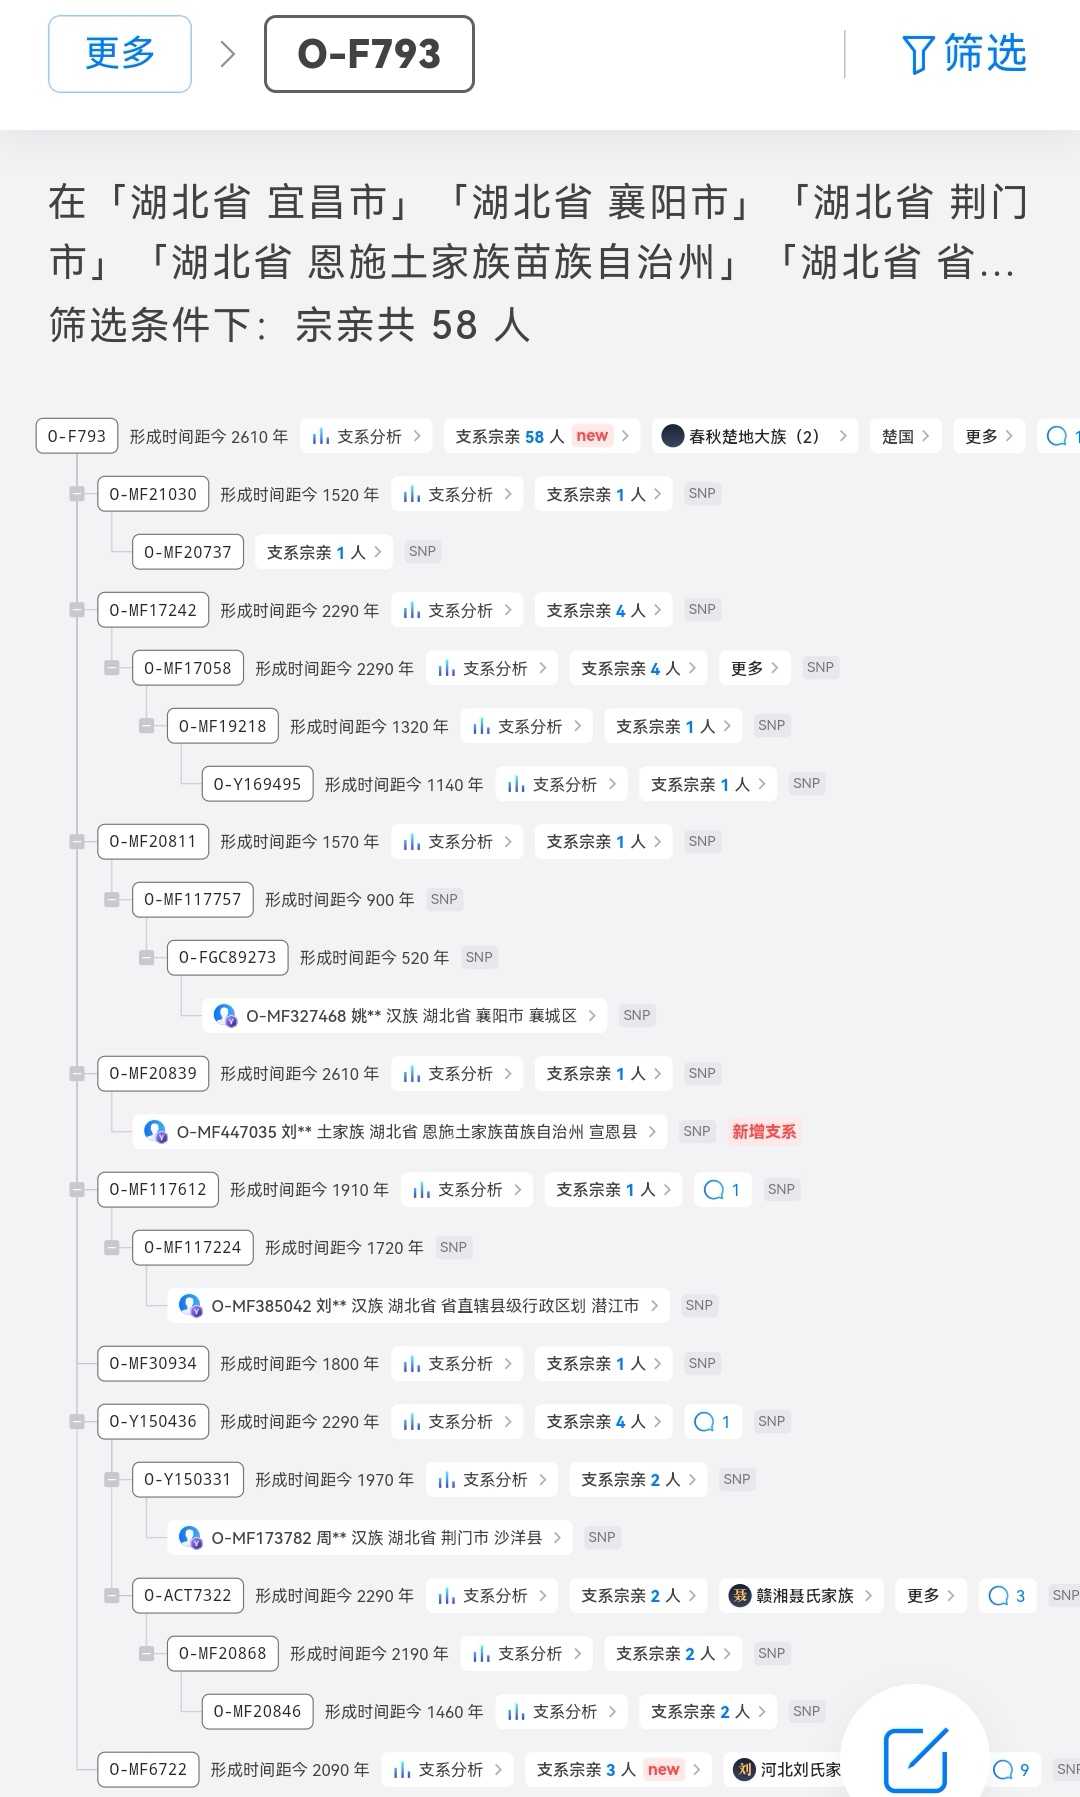The width and height of the screenshot is (1080, 1797).
Task: Toggle collapse box for O-ACT7322
Action: pos(112,1596)
